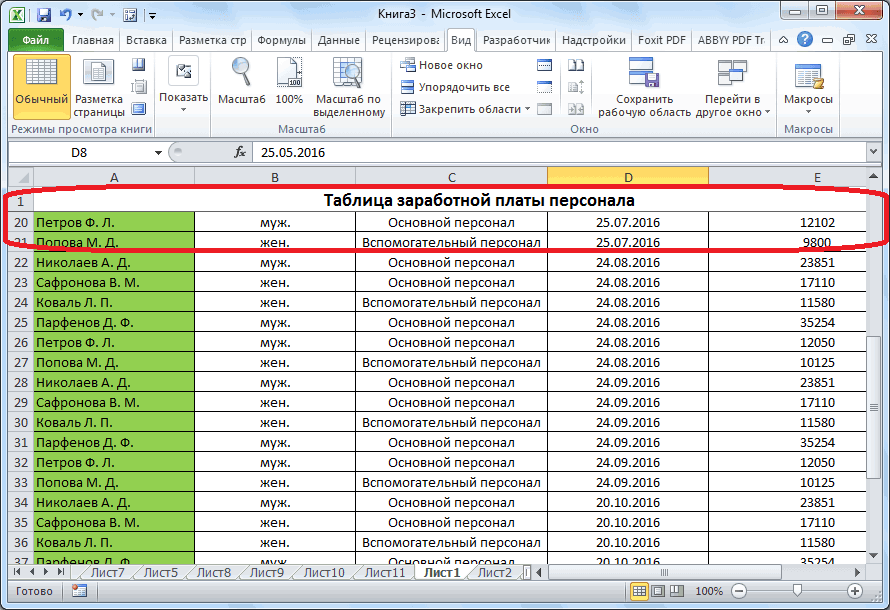
Task: Open the Масштаб zoom dialog
Action: [x=241, y=84]
